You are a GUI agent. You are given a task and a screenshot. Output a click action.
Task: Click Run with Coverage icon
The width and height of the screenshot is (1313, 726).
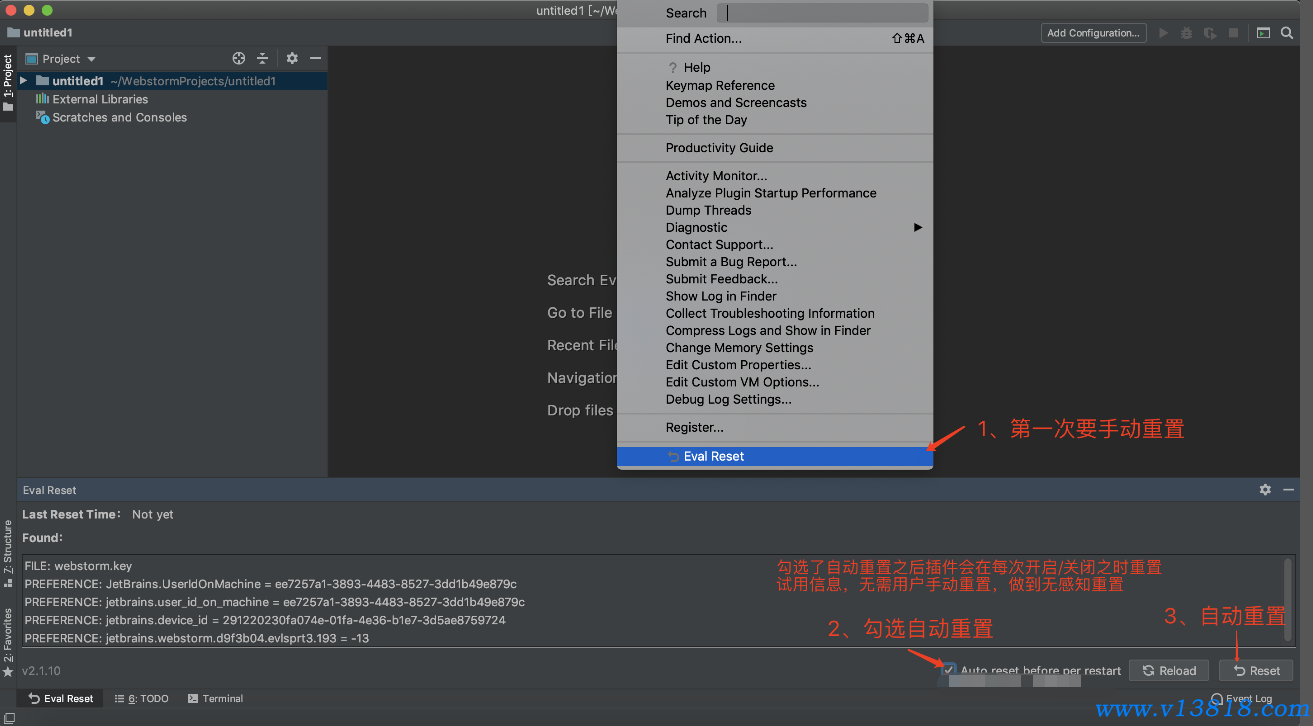[1211, 33]
